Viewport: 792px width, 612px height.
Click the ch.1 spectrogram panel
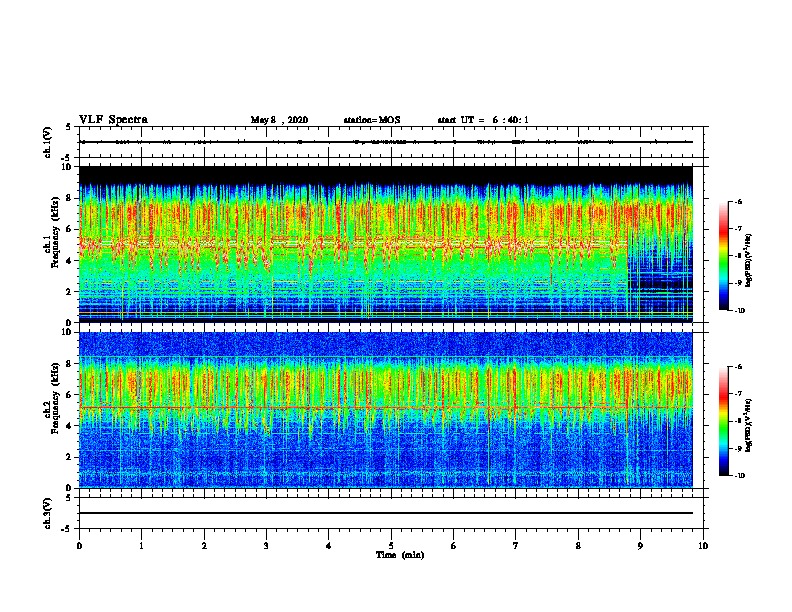386,244
